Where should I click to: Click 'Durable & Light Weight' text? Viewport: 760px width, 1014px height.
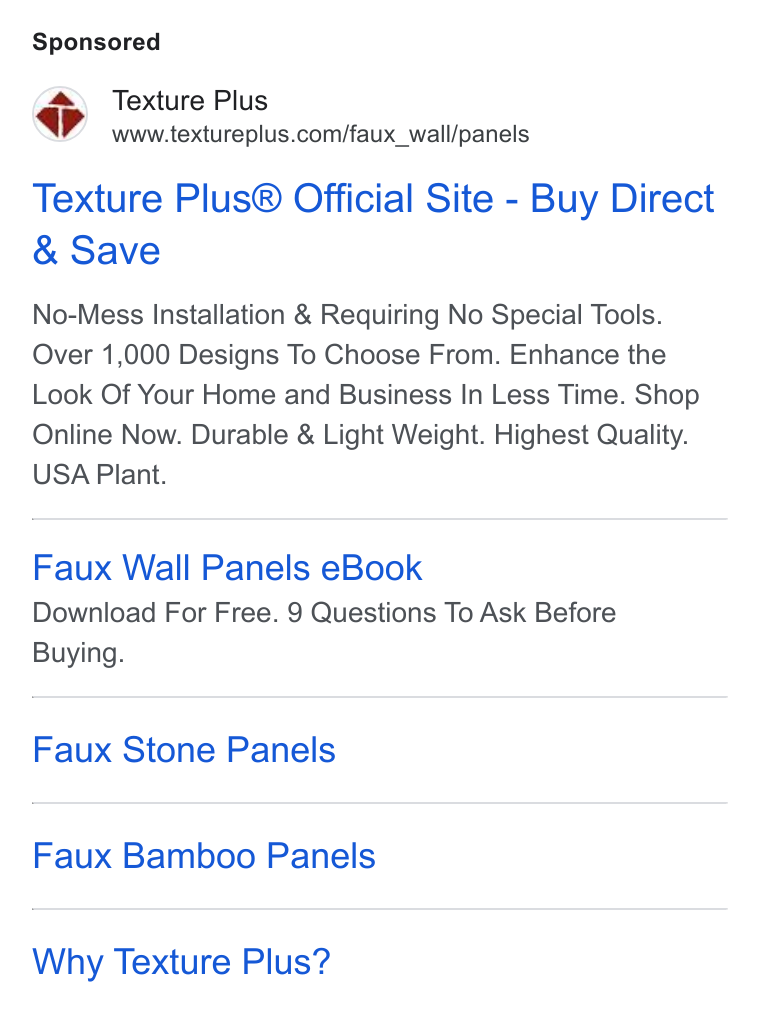click(338, 435)
